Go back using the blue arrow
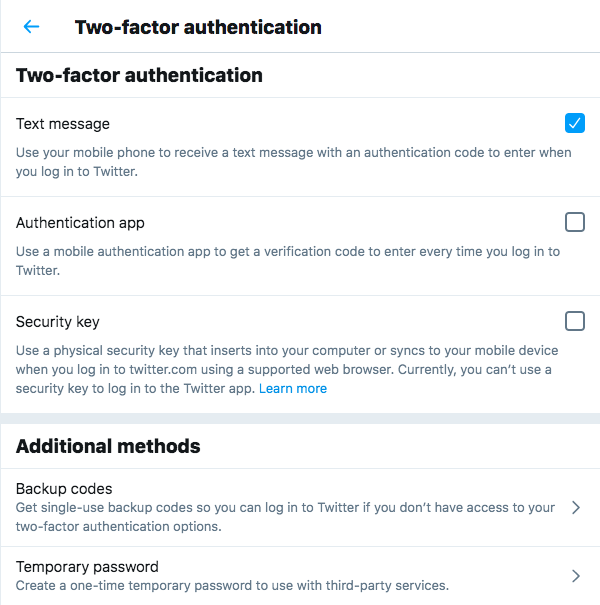The height and width of the screenshot is (605, 600). (x=31, y=27)
